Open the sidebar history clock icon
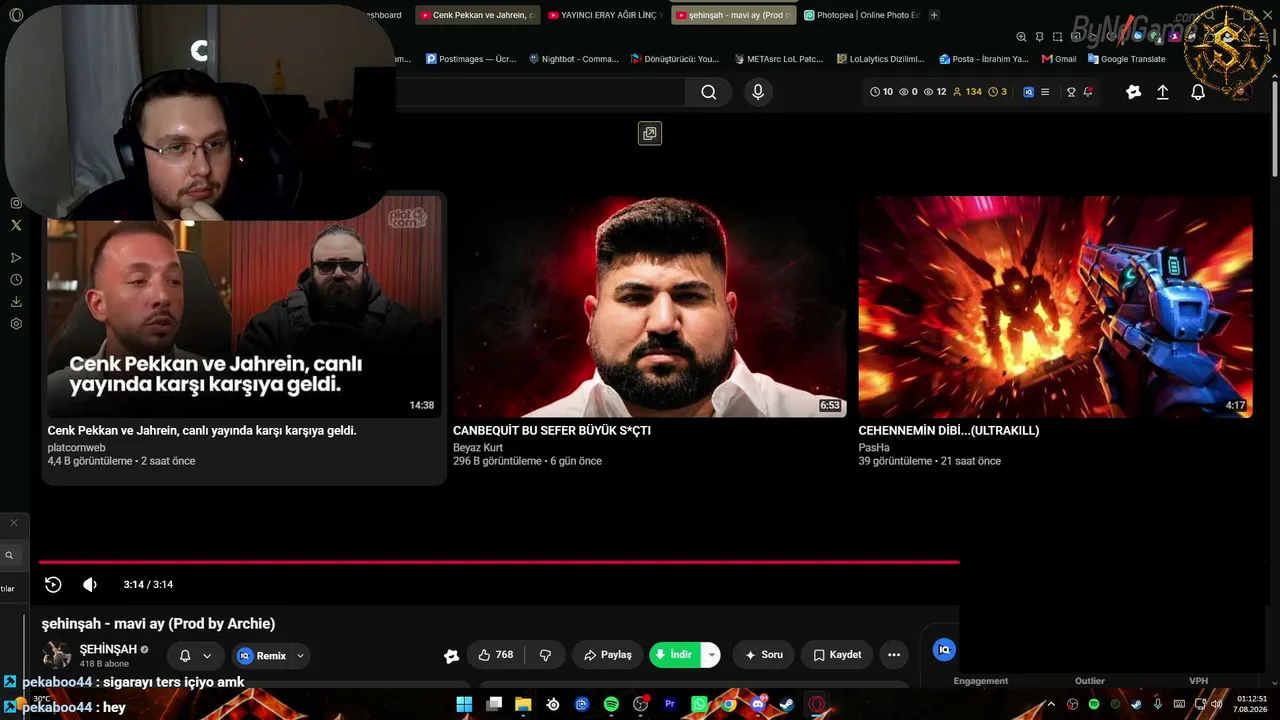Image resolution: width=1280 pixels, height=720 pixels. 16,280
